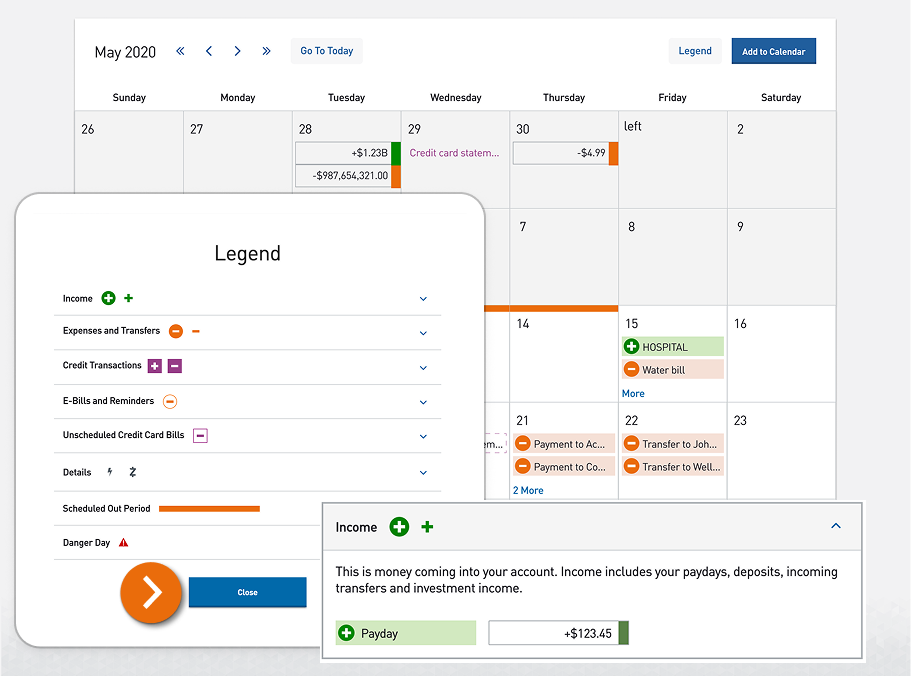Click the orange circular next arrow button
The image size is (911, 676).
pyautogui.click(x=151, y=592)
